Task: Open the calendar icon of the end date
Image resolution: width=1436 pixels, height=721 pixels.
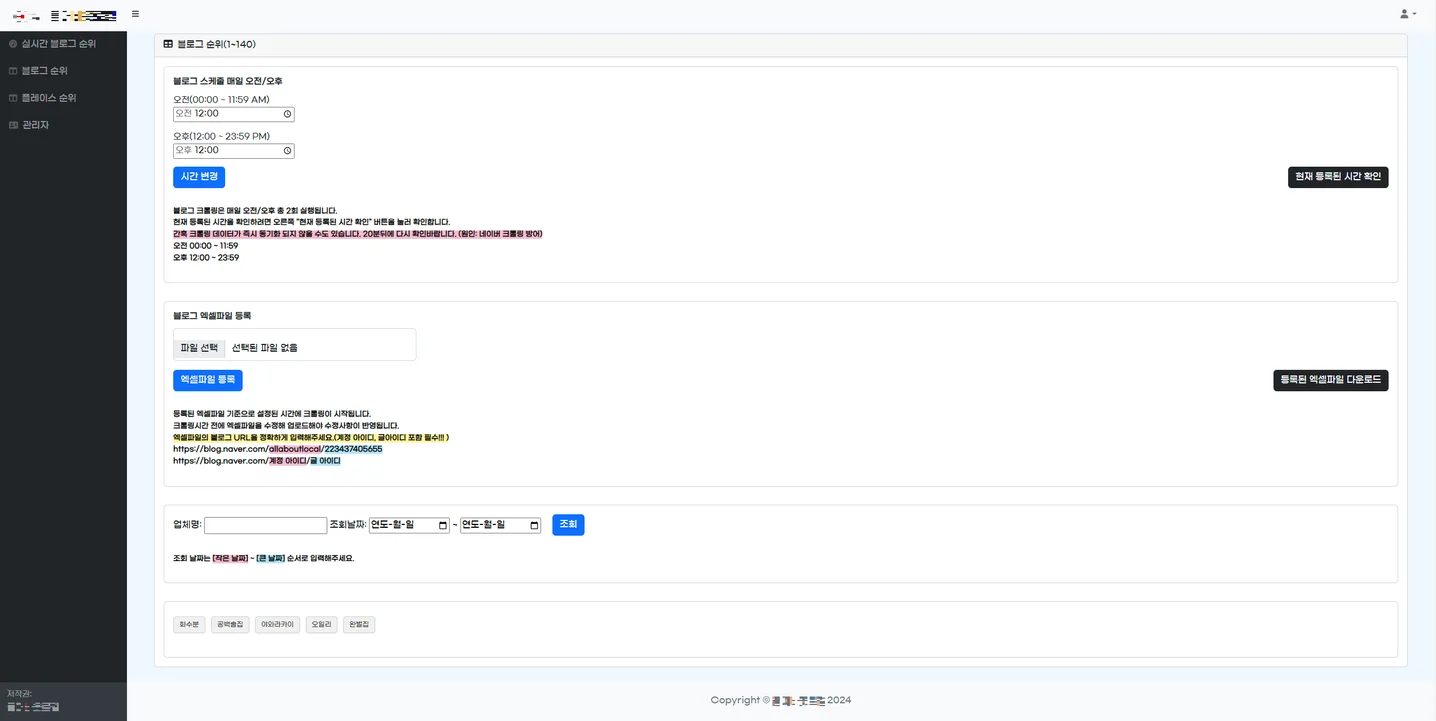Action: tap(534, 525)
